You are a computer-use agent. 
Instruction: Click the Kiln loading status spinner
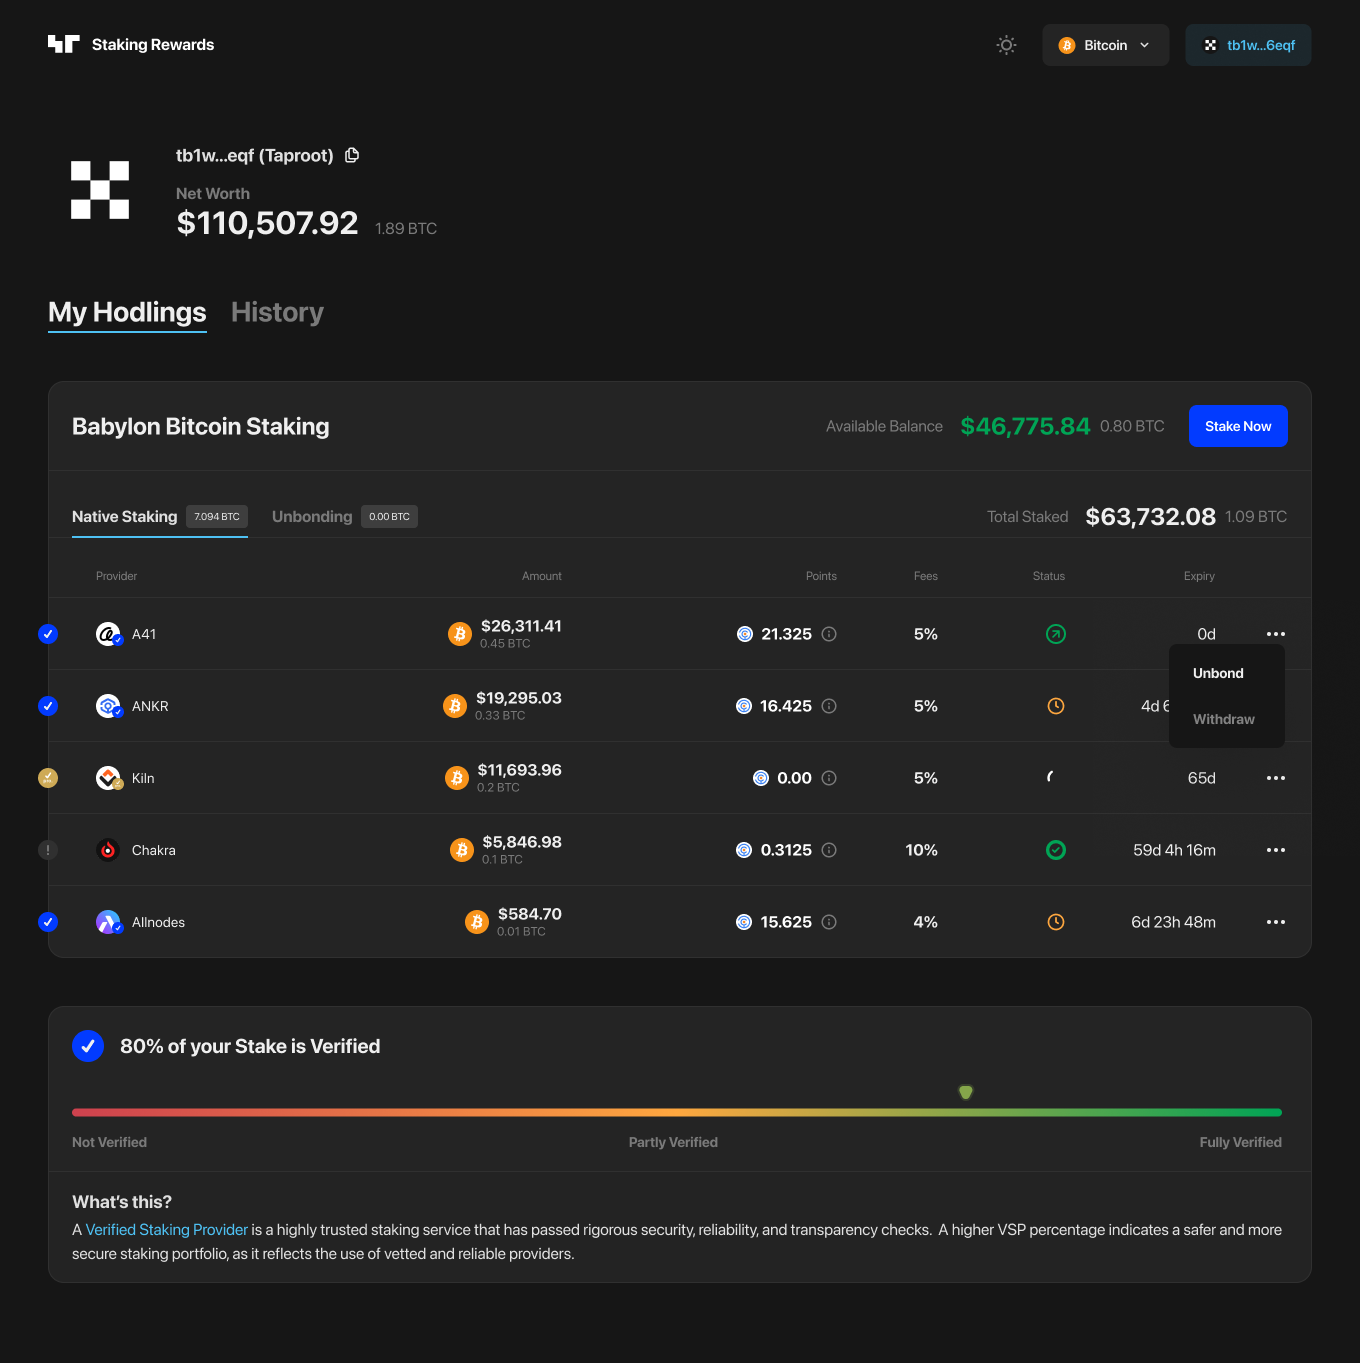tap(1051, 777)
